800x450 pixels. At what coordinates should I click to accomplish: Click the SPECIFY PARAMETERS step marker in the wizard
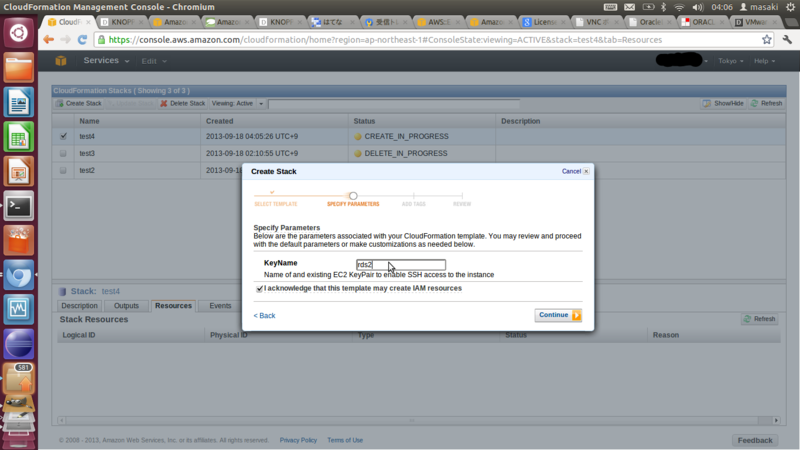pyautogui.click(x=353, y=196)
